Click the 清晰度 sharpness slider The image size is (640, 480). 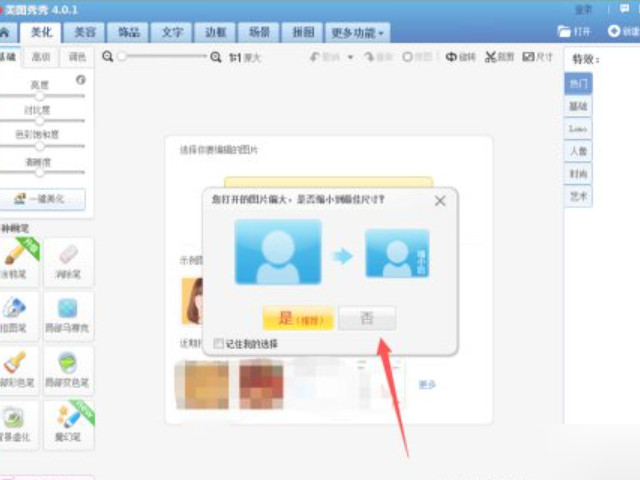tap(42, 172)
